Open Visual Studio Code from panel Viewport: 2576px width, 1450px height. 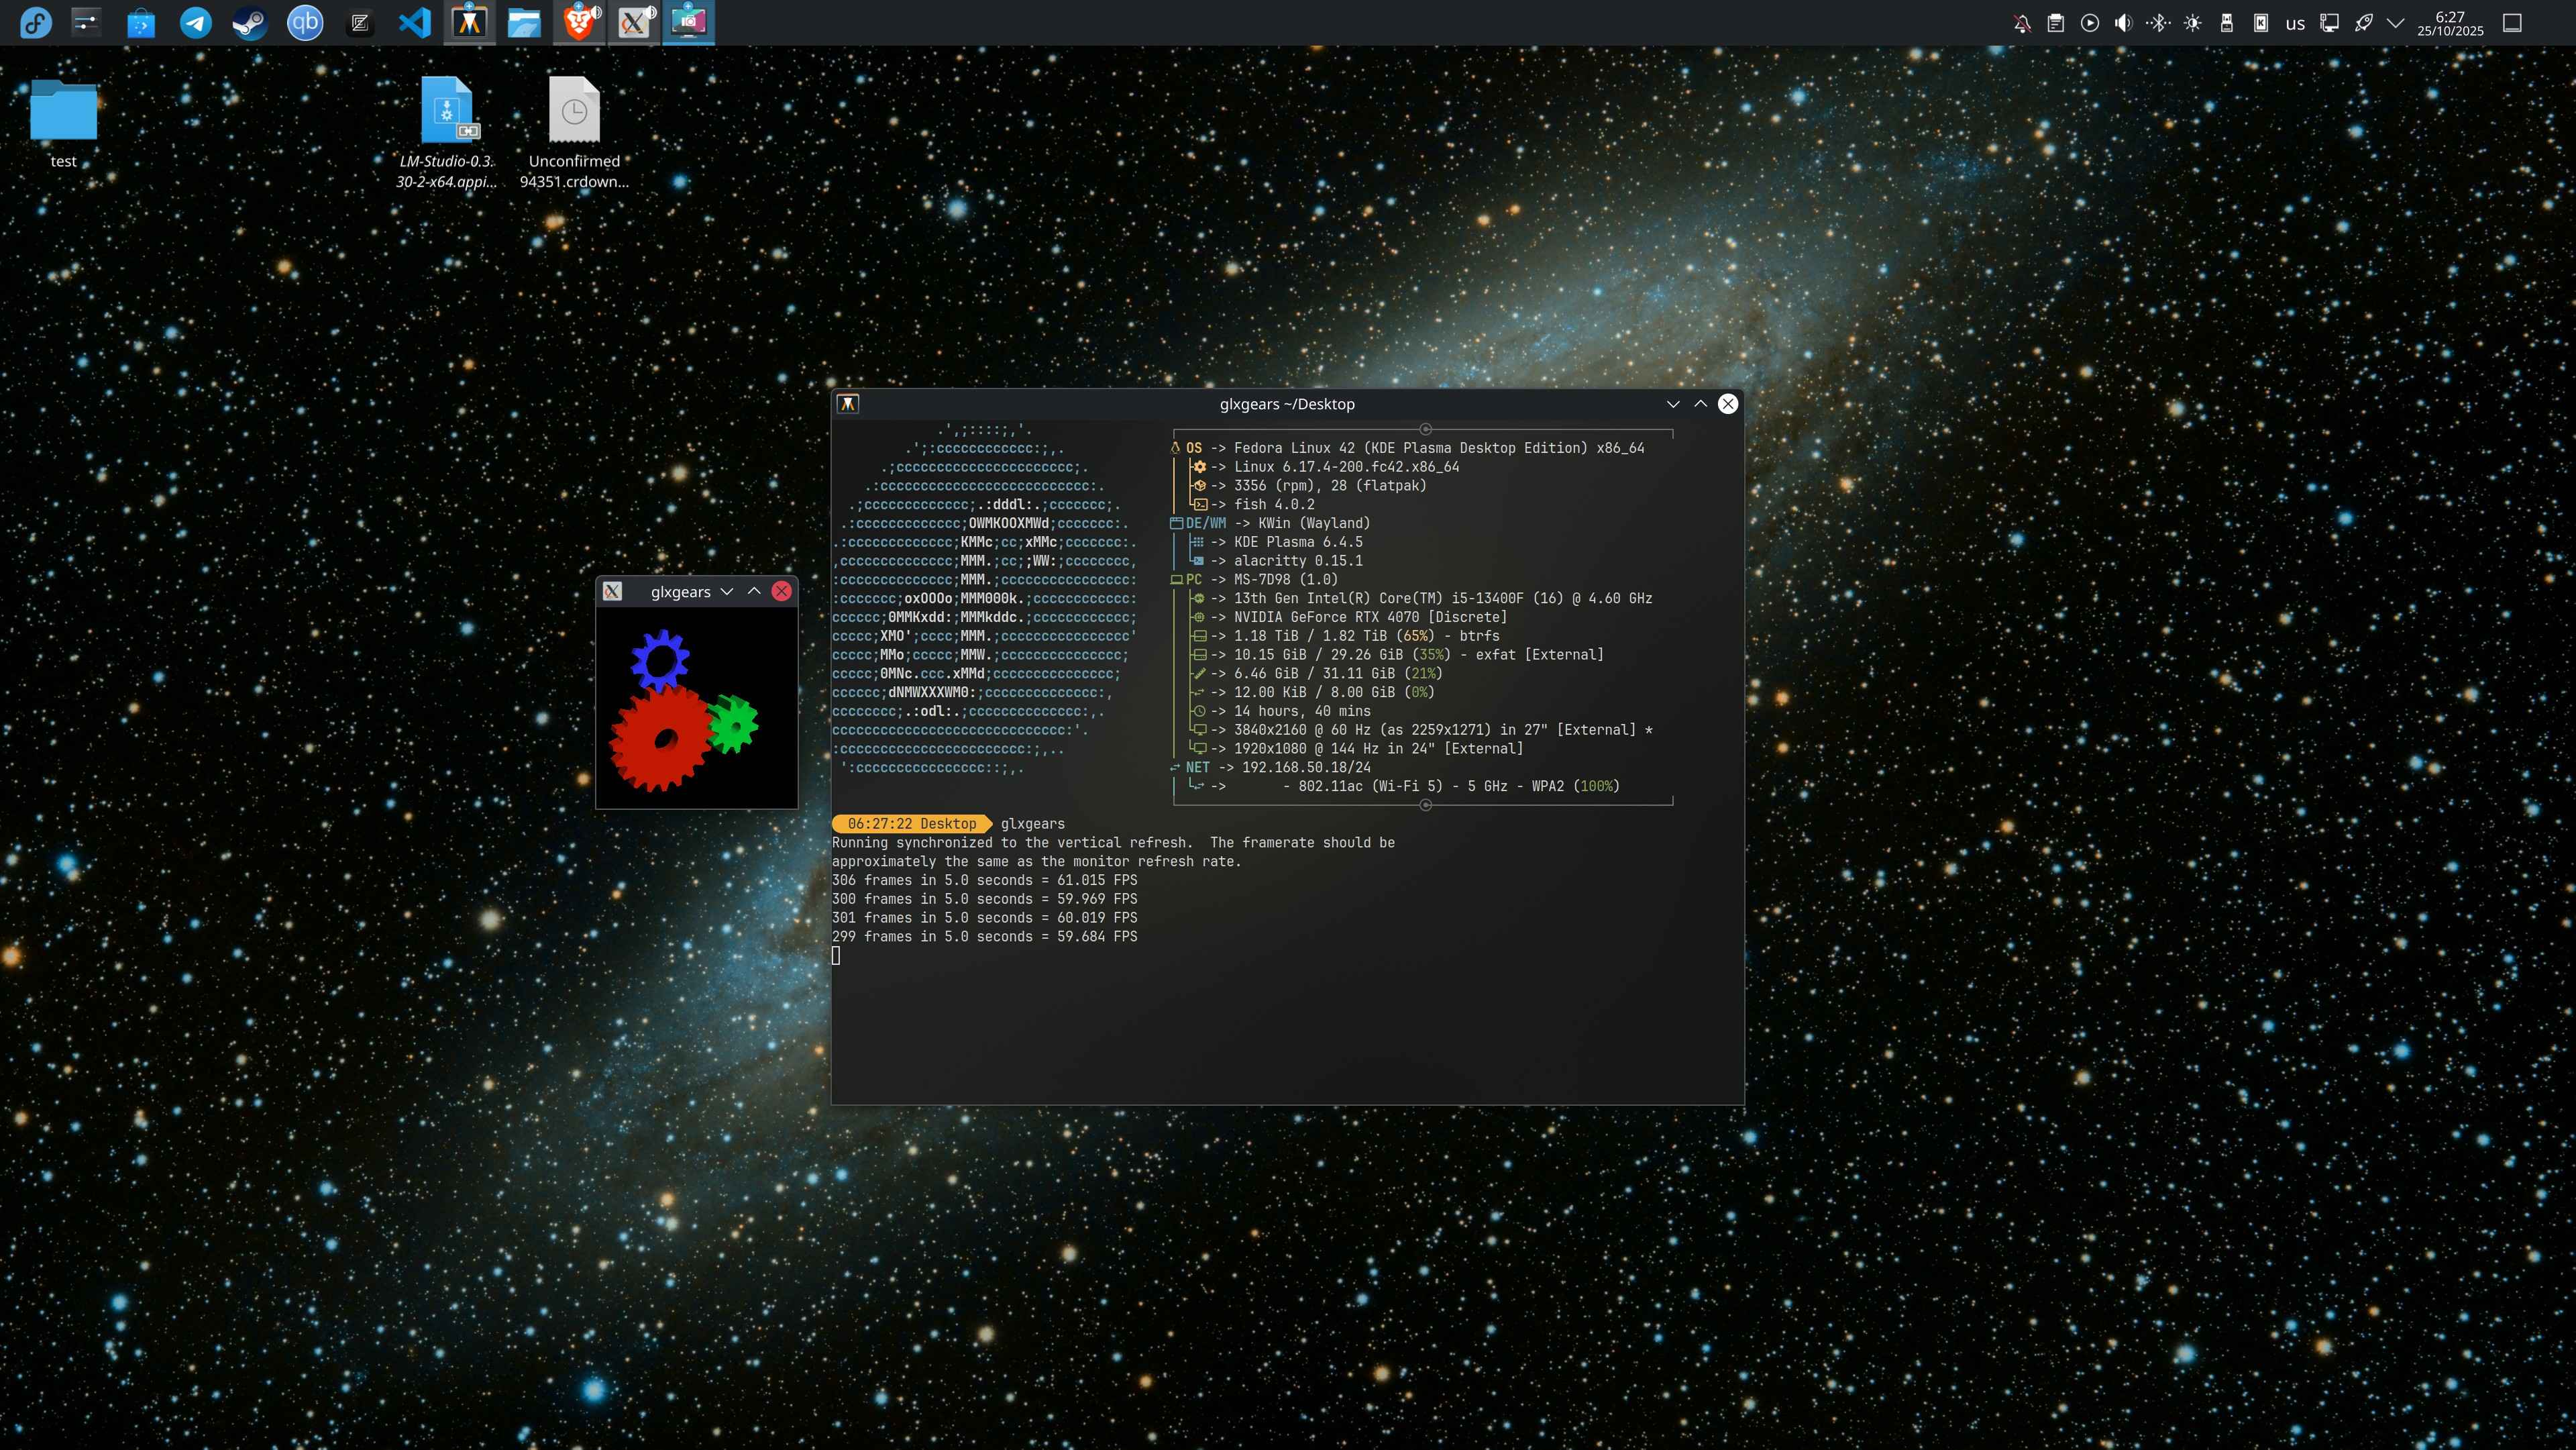(x=414, y=22)
